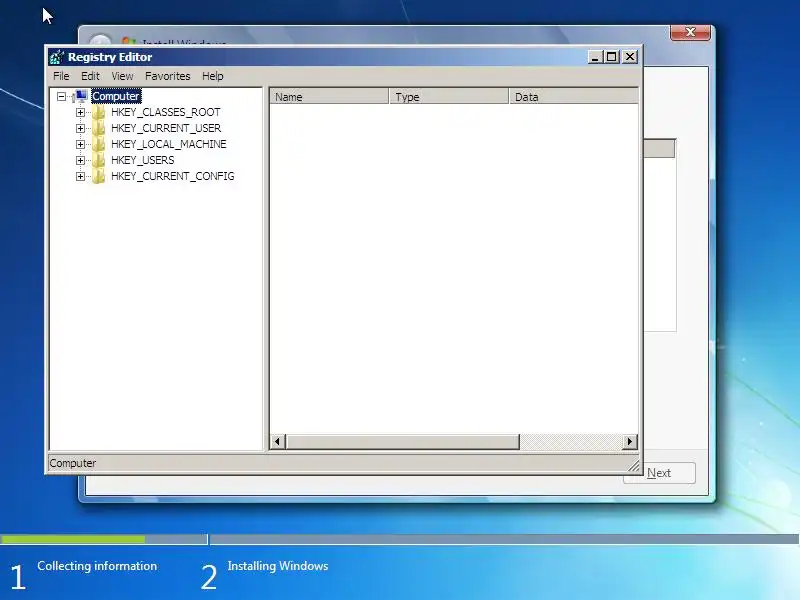Click the HKEY_CURRENT_USER folder icon
The image size is (800, 600).
pos(98,128)
